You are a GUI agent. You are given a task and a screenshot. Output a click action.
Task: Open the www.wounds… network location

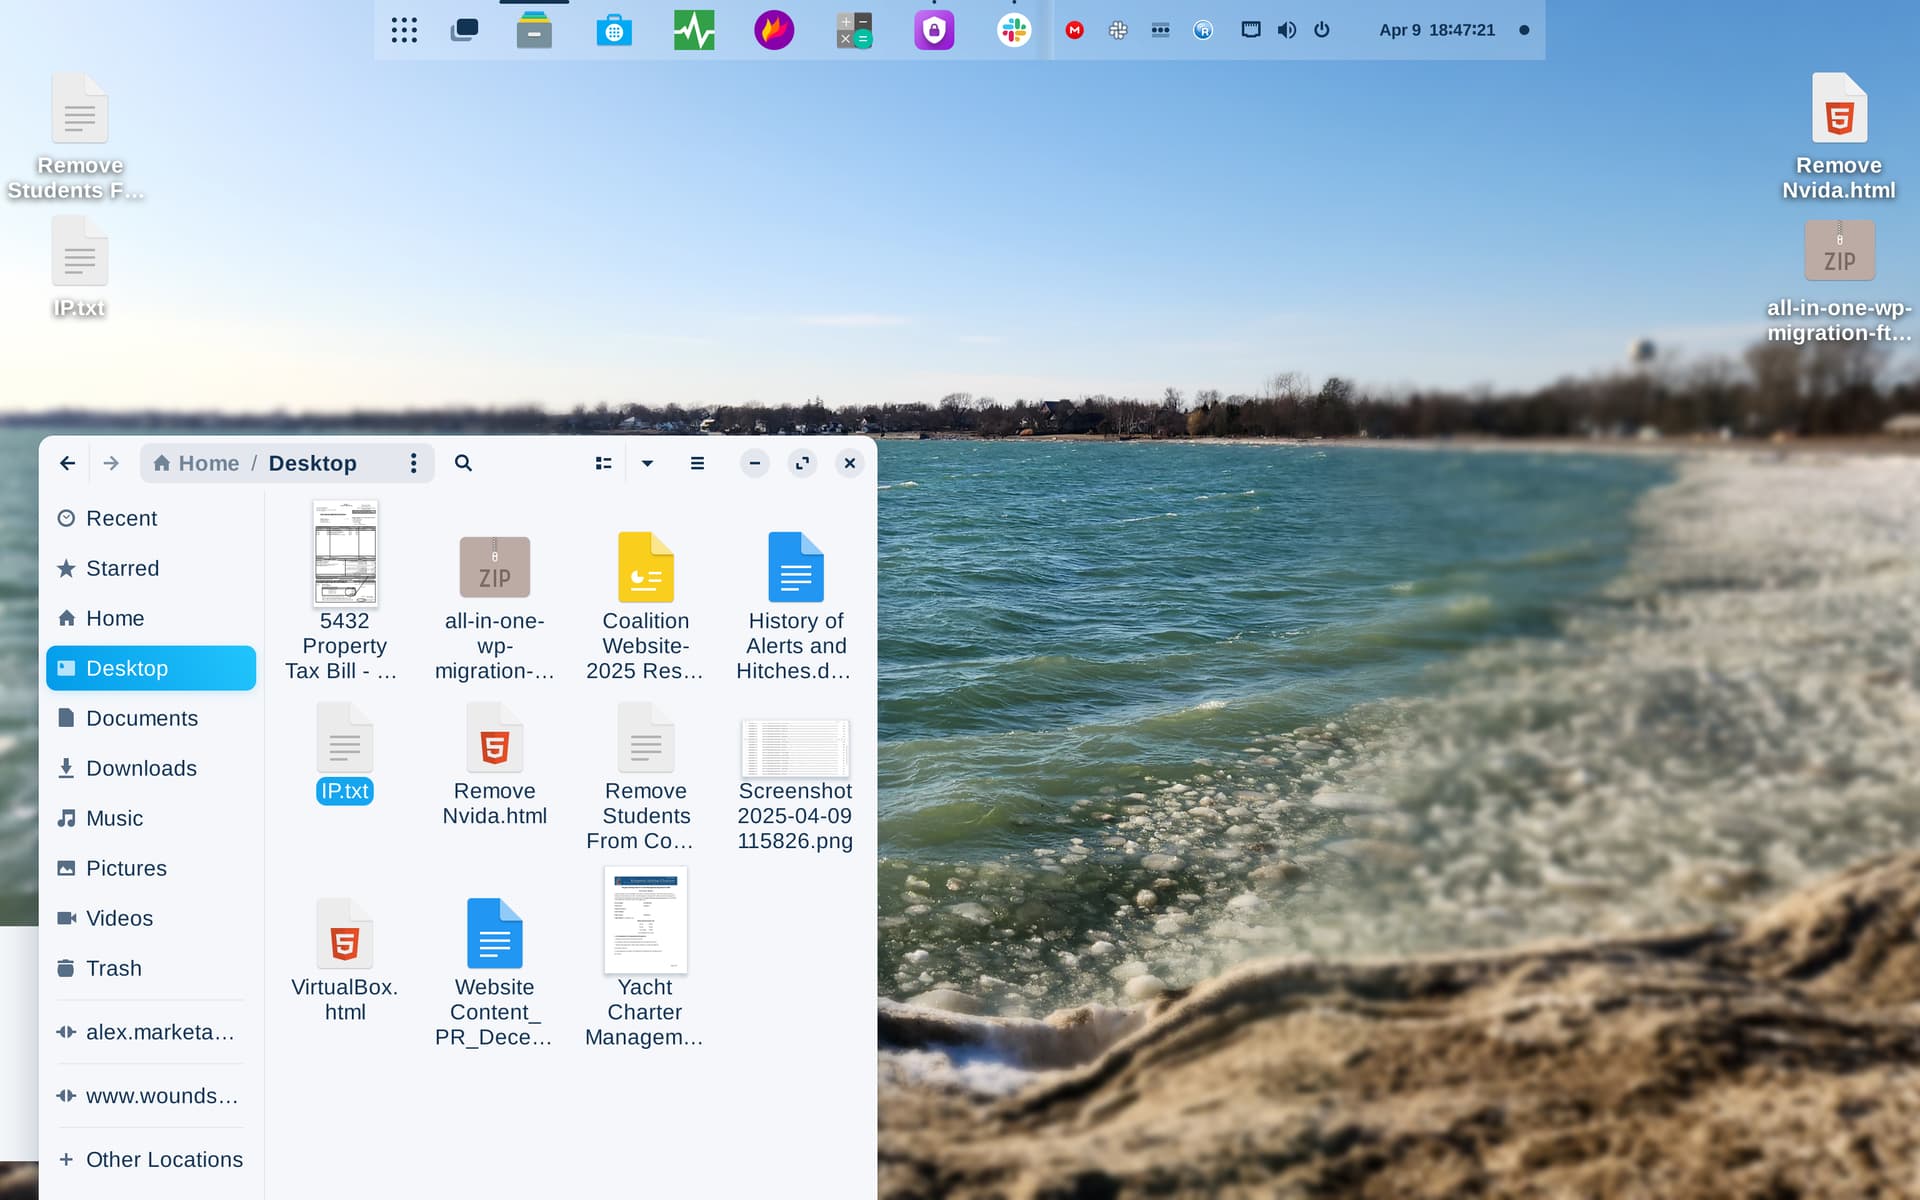click(151, 1096)
